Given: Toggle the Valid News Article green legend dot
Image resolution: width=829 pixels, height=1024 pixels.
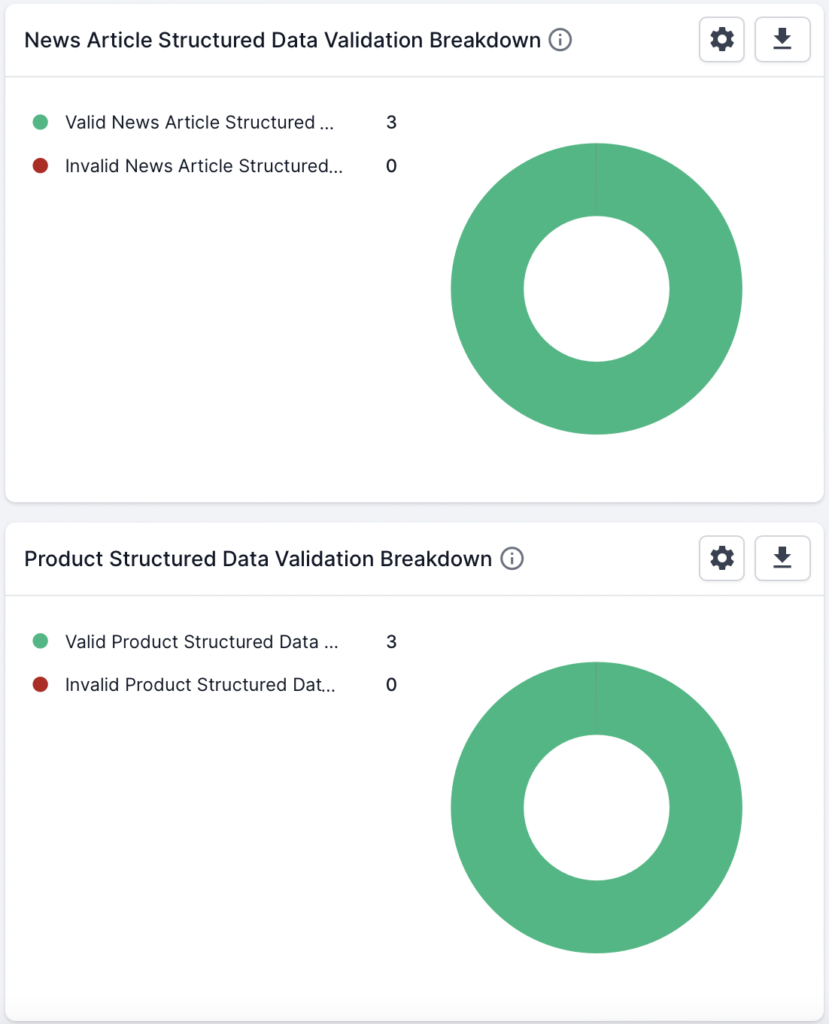Looking at the screenshot, I should point(41,122).
